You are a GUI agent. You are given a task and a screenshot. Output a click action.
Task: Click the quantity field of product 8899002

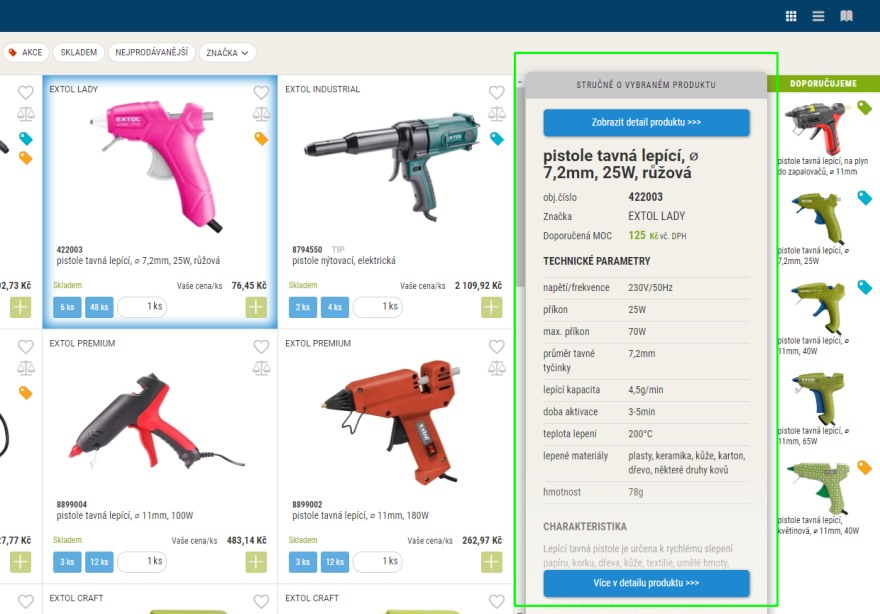pyautogui.click(x=378, y=561)
